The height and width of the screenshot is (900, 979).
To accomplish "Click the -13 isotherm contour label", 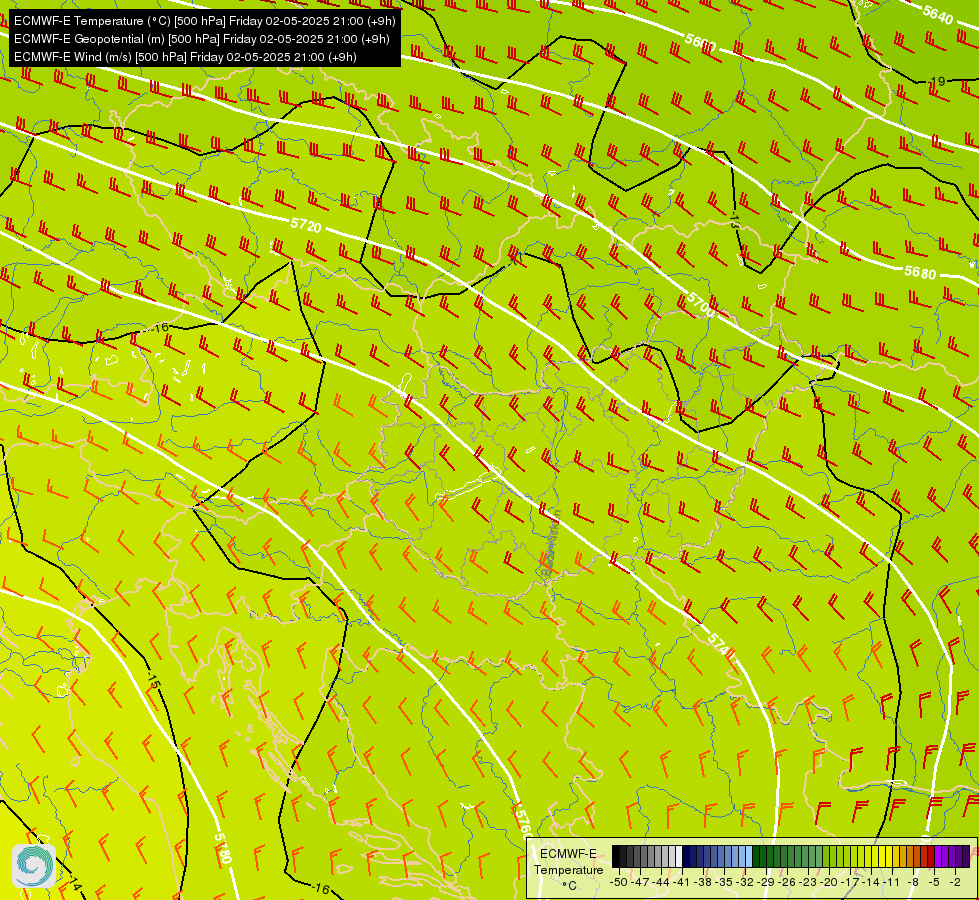I will point(735,220).
